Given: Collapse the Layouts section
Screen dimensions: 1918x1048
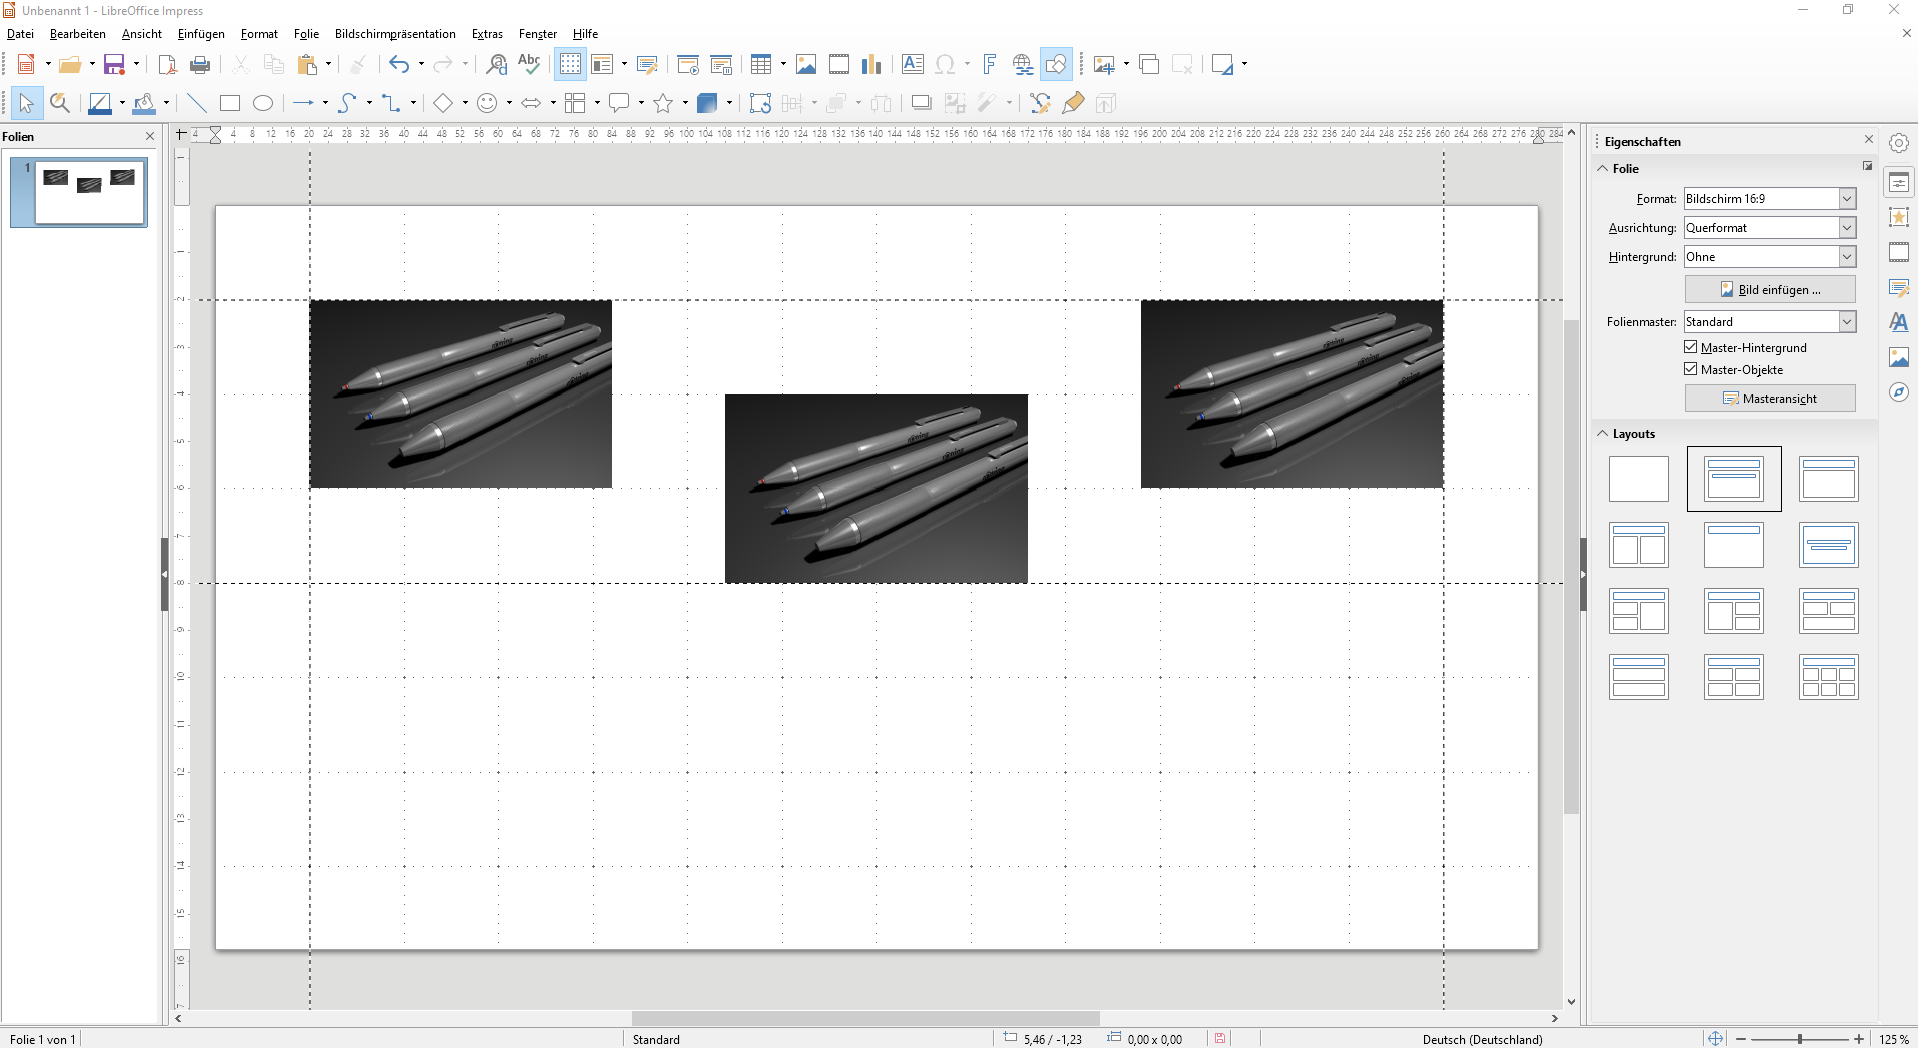Looking at the screenshot, I should (x=1603, y=434).
